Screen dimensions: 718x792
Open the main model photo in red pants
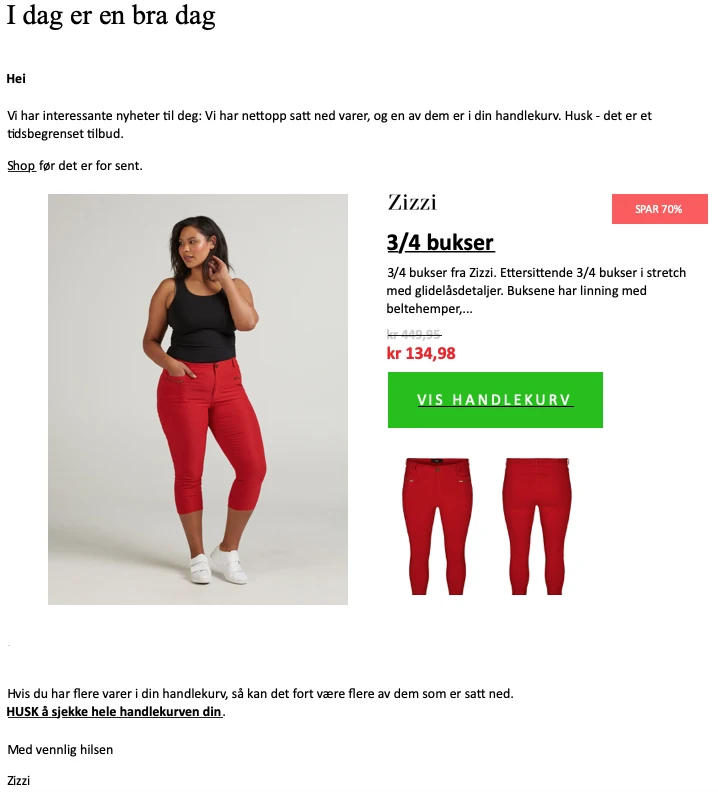pyautogui.click(x=198, y=399)
